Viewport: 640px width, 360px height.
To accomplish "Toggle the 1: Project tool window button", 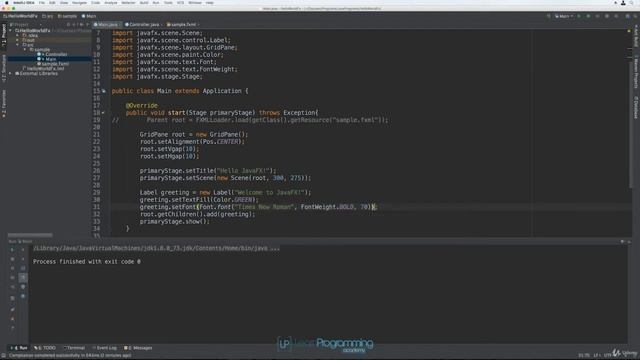I will pyautogui.click(x=4, y=36).
